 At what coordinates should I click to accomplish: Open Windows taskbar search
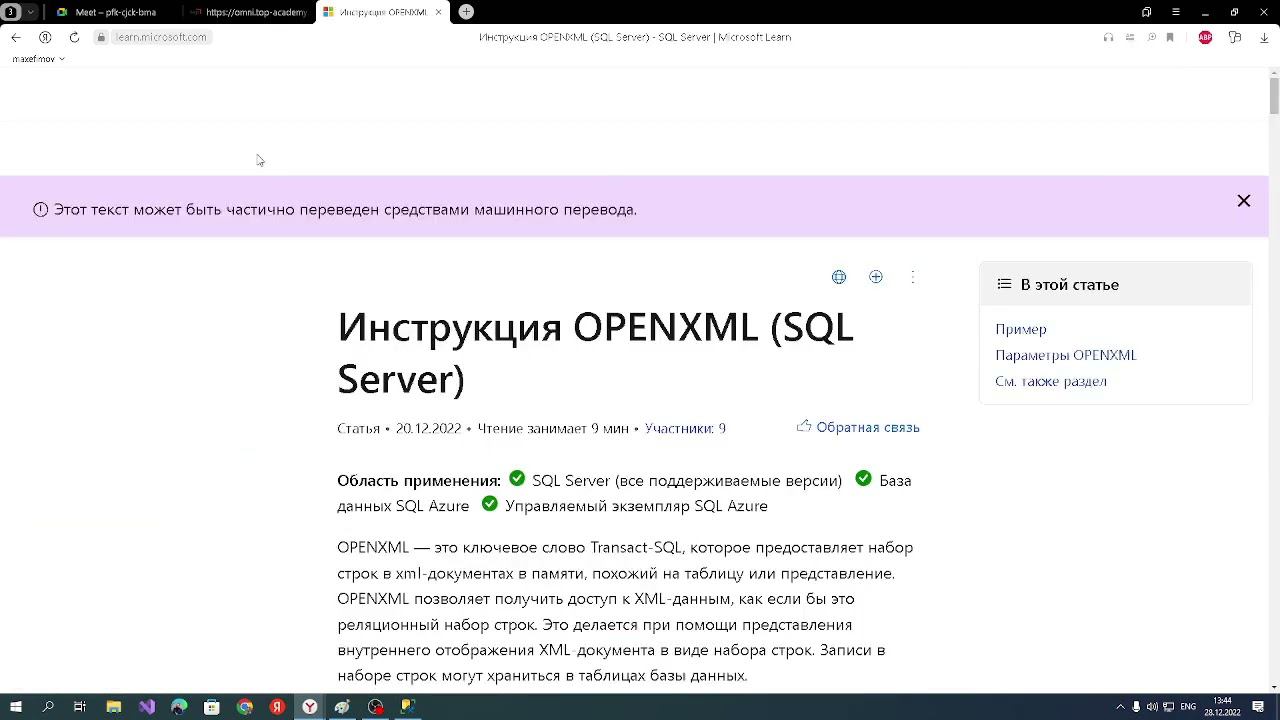(x=48, y=707)
